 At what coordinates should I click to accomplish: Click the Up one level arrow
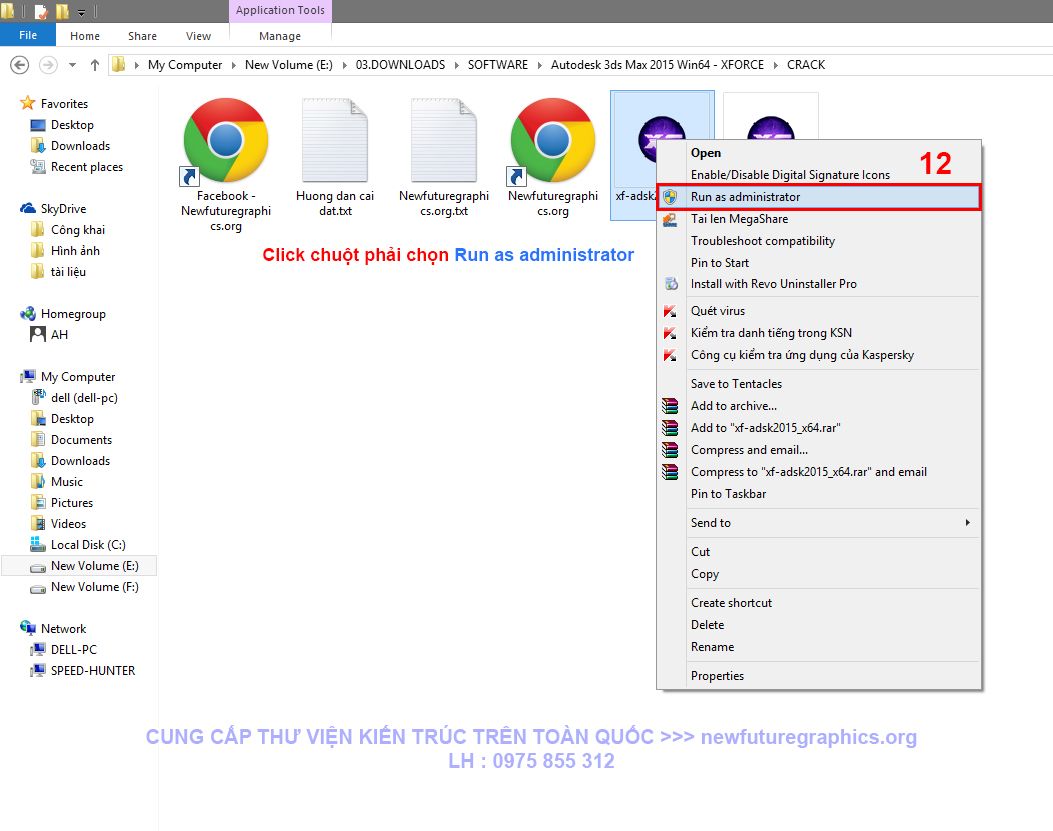(x=95, y=65)
